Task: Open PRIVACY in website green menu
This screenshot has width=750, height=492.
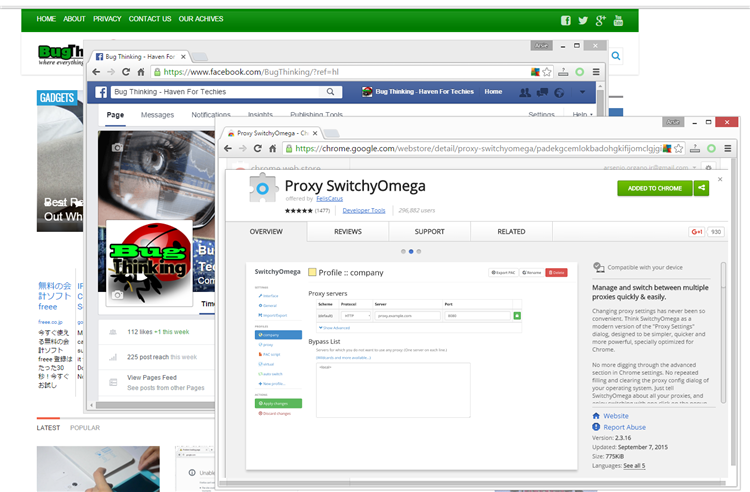Action: pos(107,19)
